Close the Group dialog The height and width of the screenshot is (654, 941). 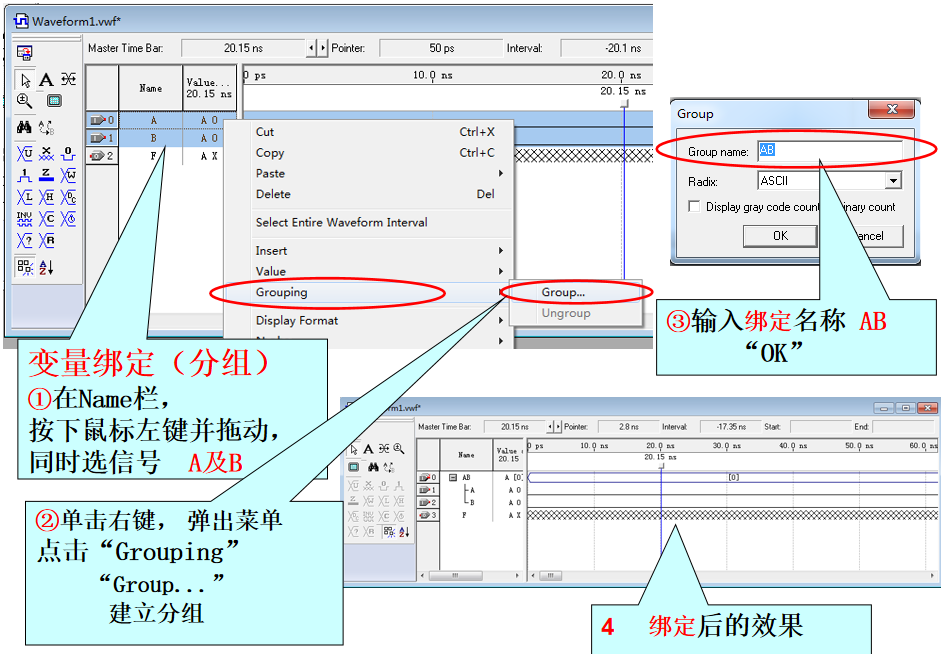point(891,109)
